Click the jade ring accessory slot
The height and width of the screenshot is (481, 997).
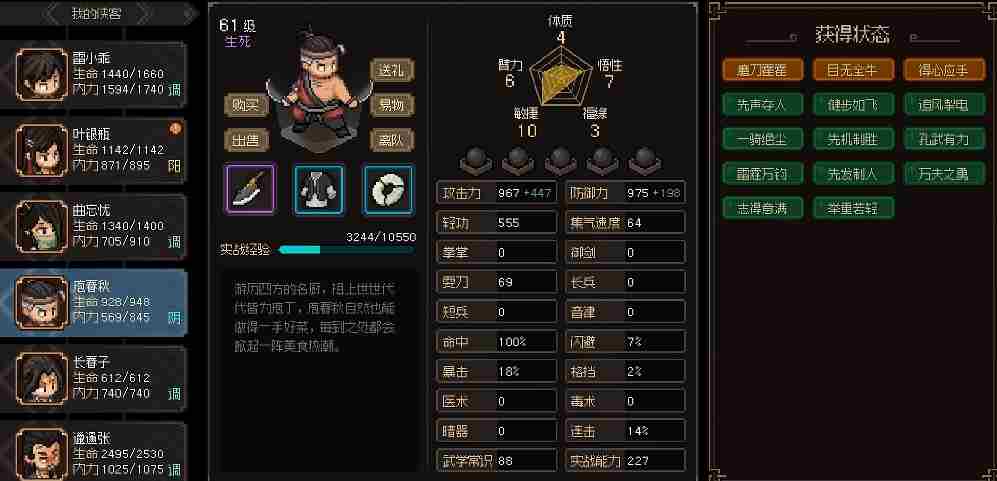388,189
